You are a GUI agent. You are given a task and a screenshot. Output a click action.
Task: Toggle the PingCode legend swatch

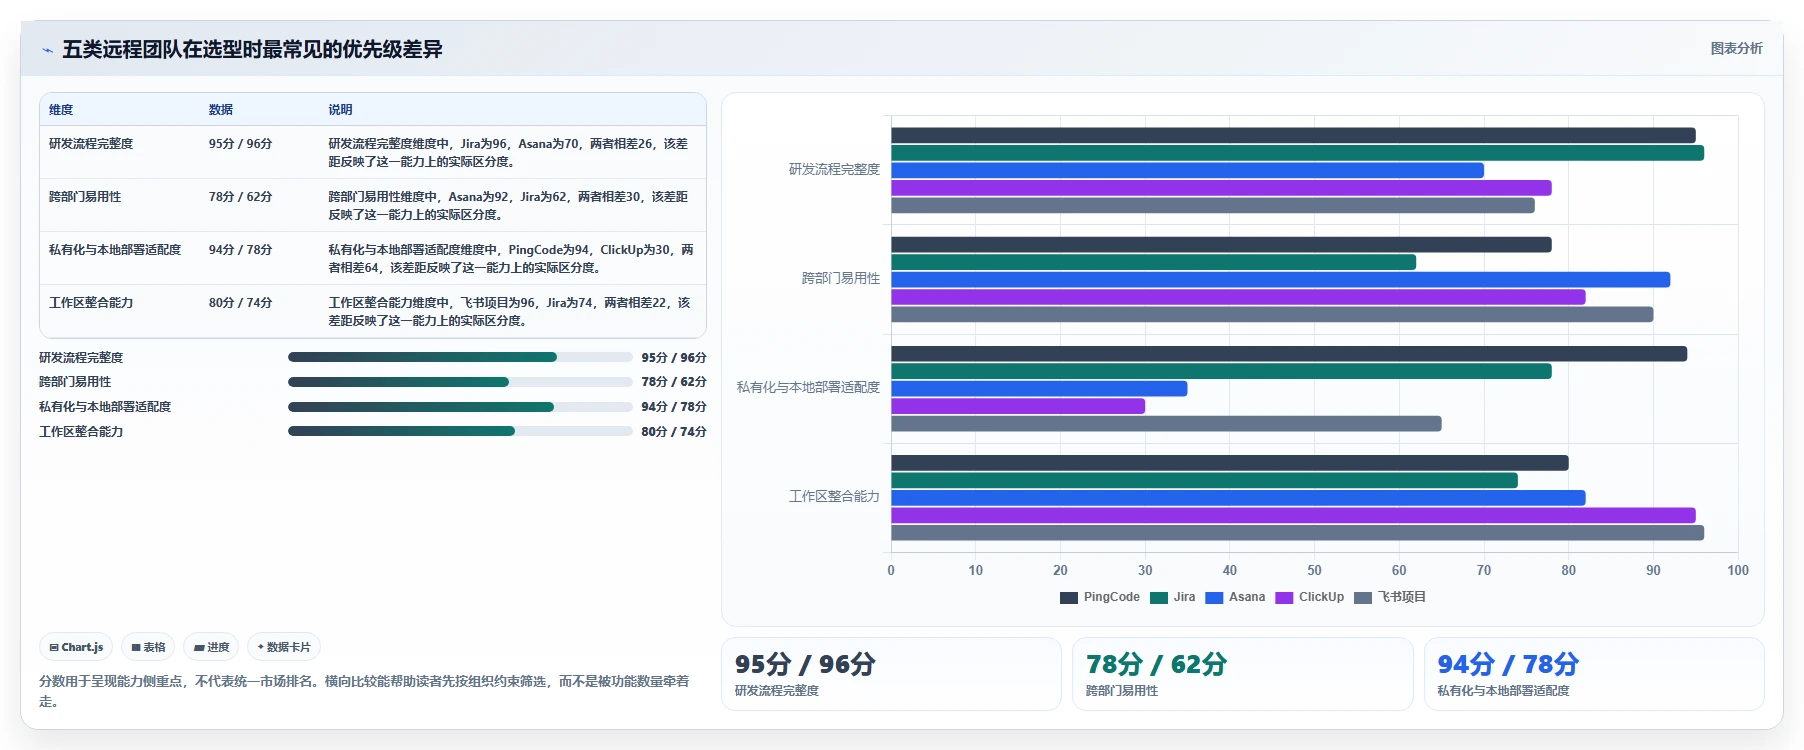[x=1069, y=598]
